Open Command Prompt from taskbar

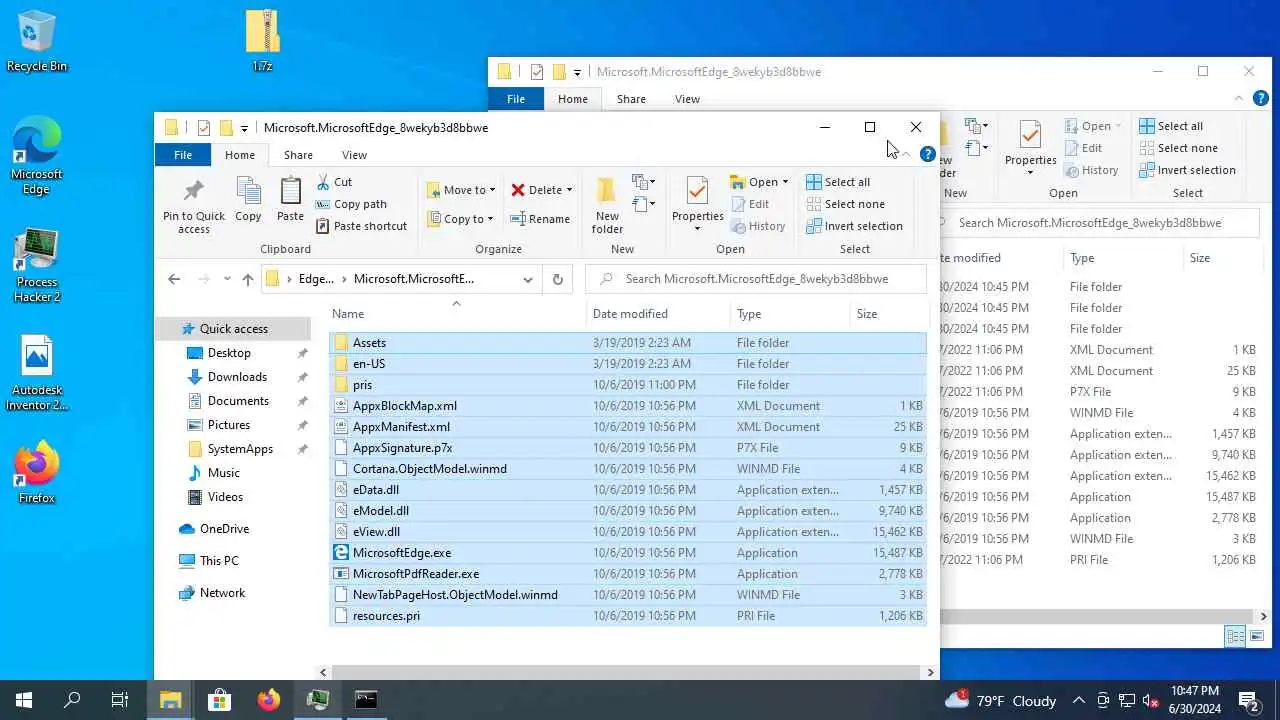point(366,700)
